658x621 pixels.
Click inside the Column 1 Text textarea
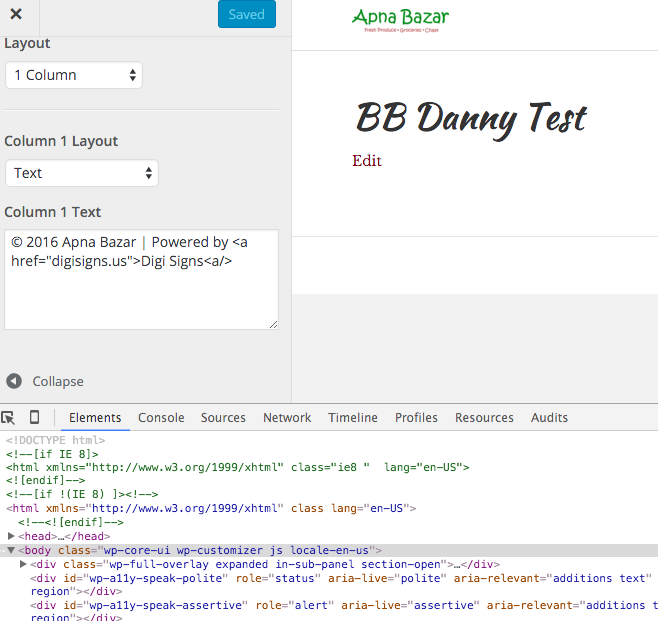[141, 279]
